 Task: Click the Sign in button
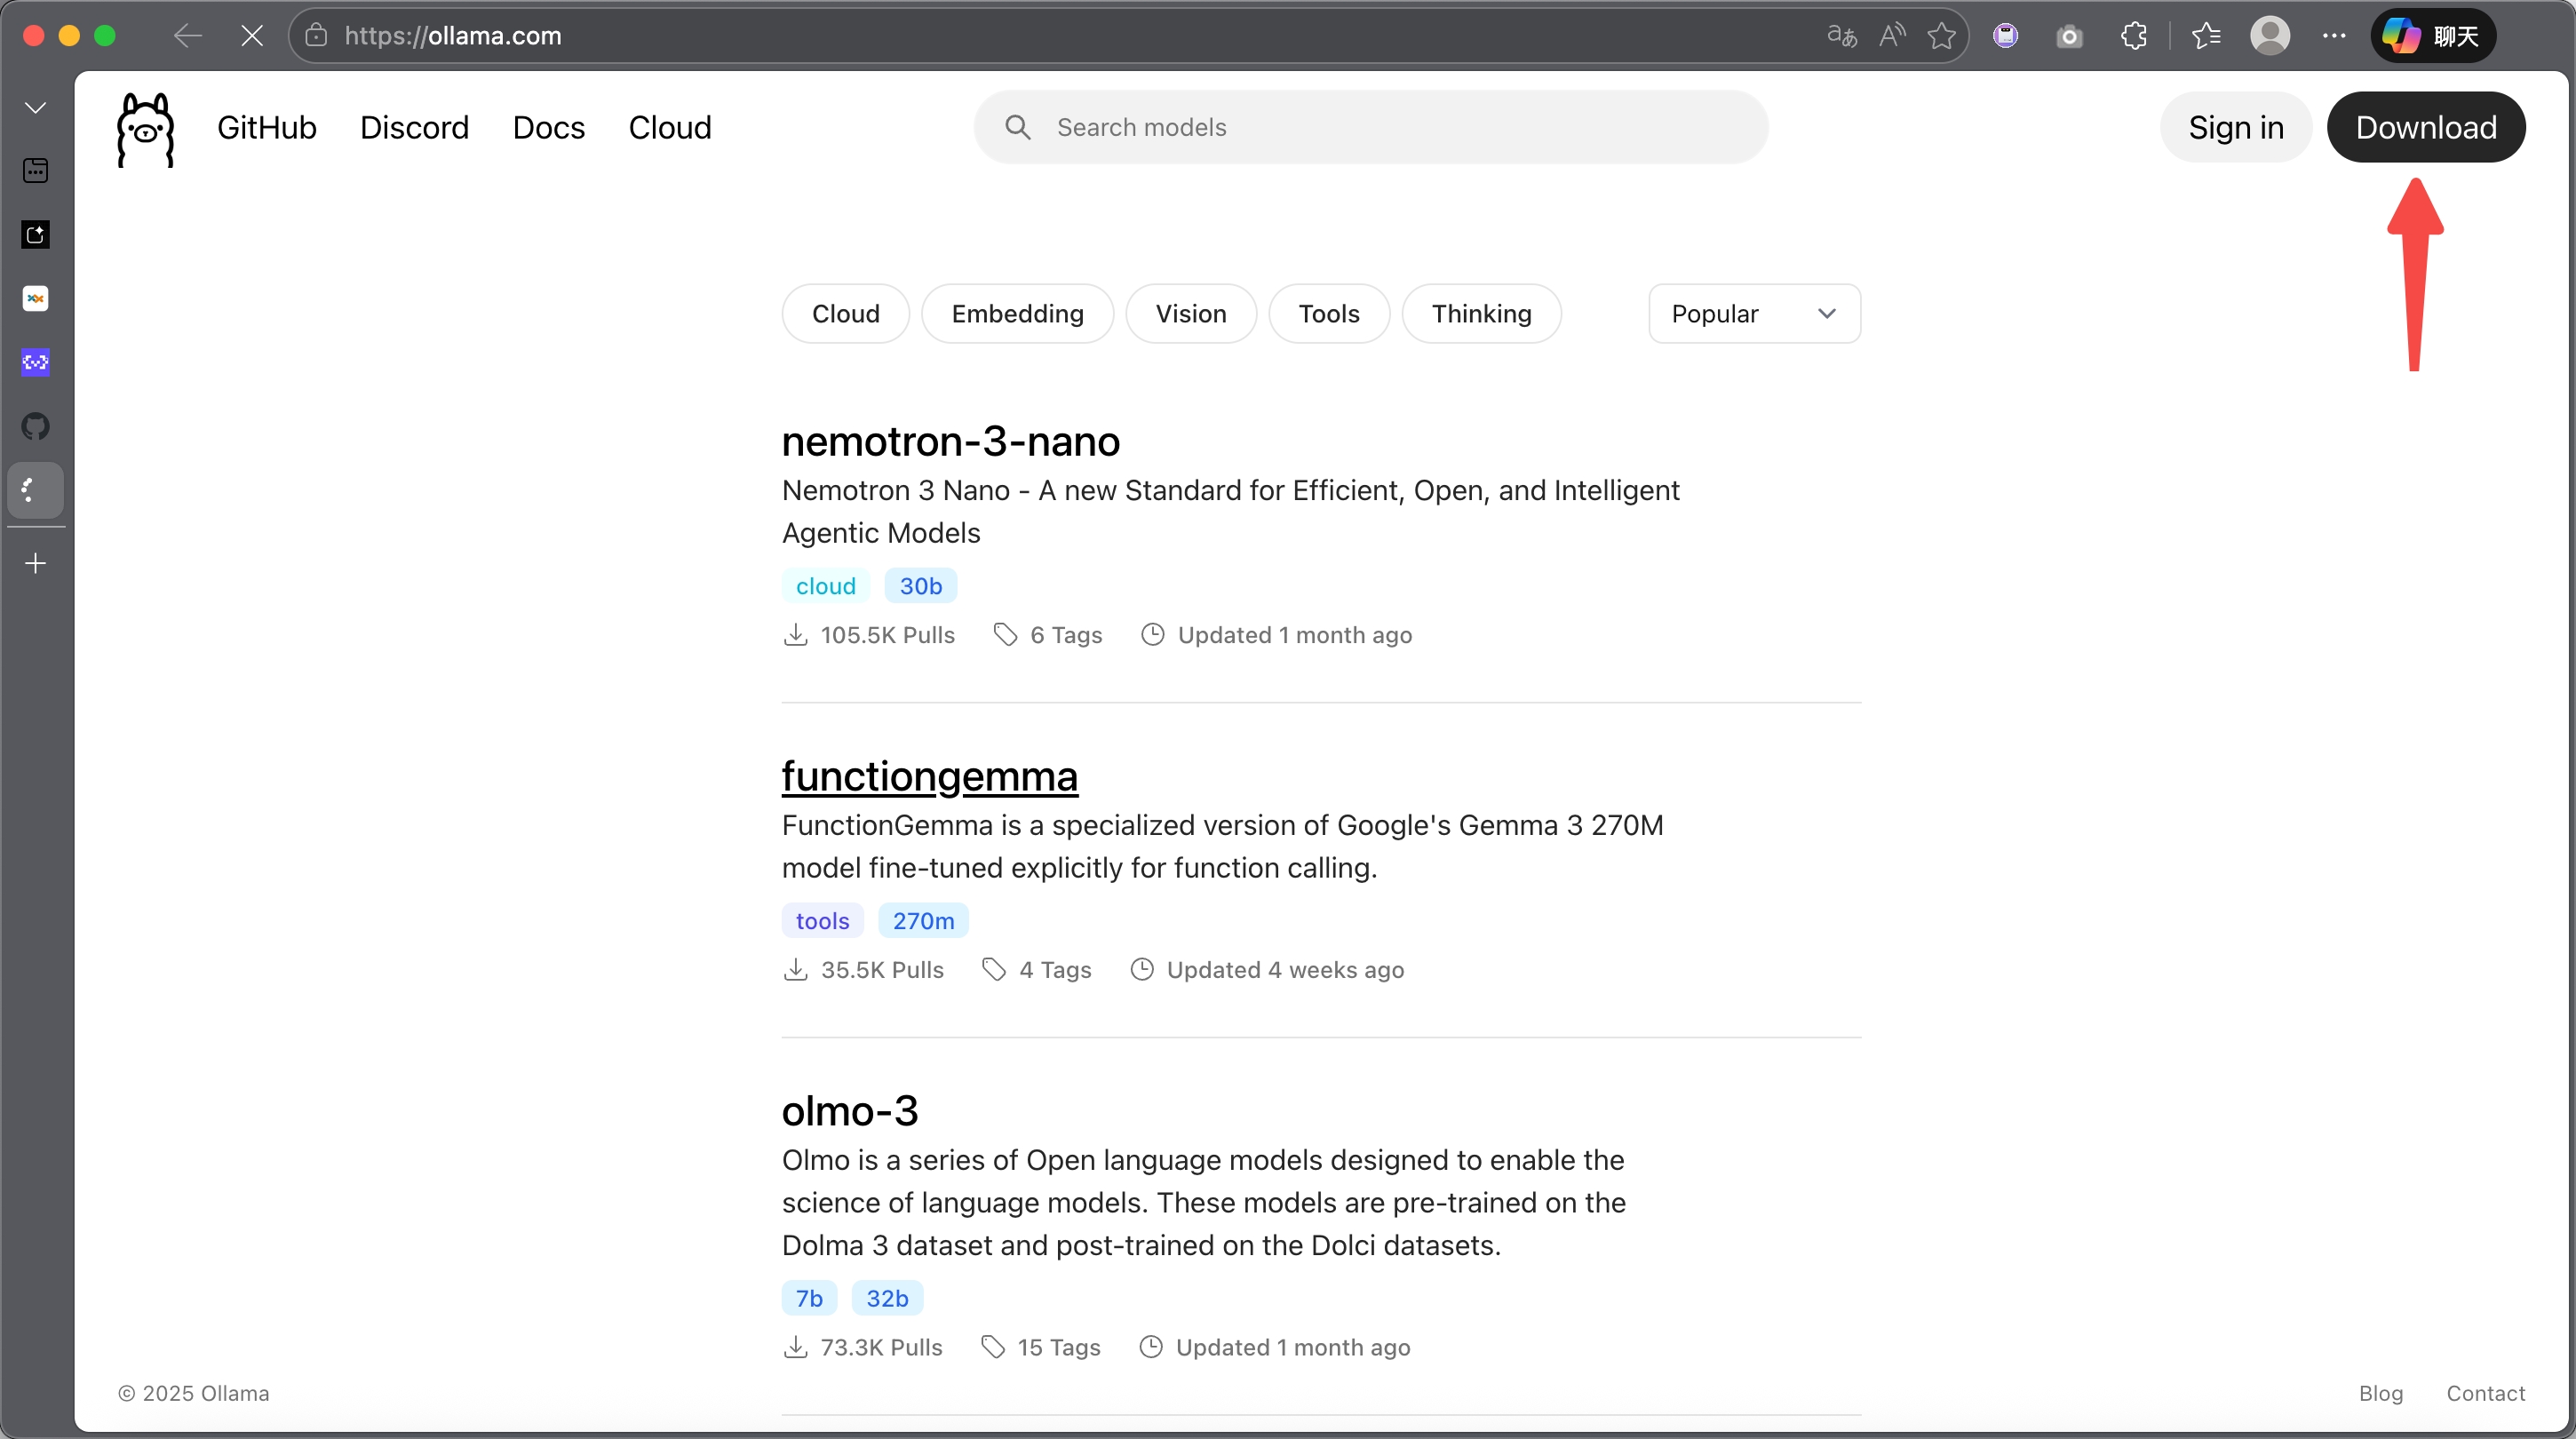pyautogui.click(x=2236, y=127)
